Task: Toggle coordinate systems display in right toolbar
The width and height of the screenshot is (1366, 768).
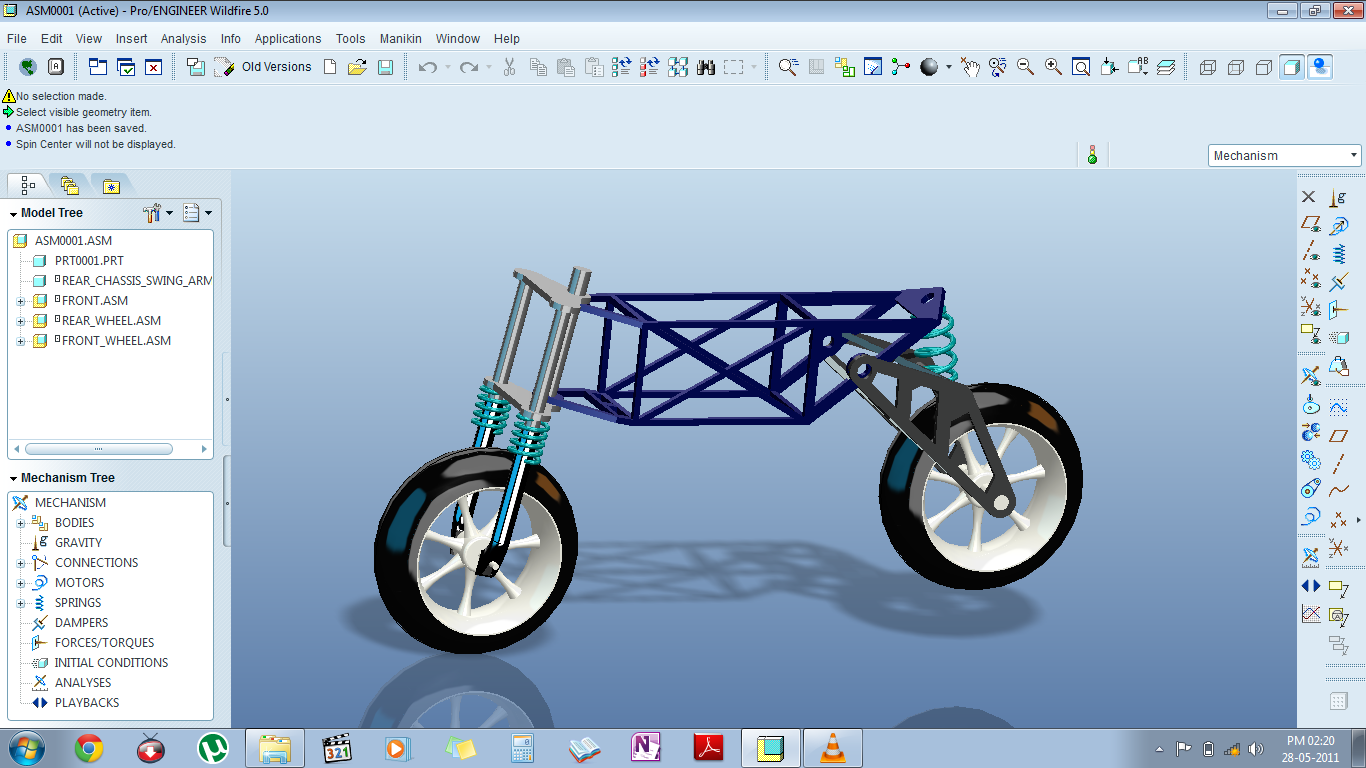Action: 1310,309
